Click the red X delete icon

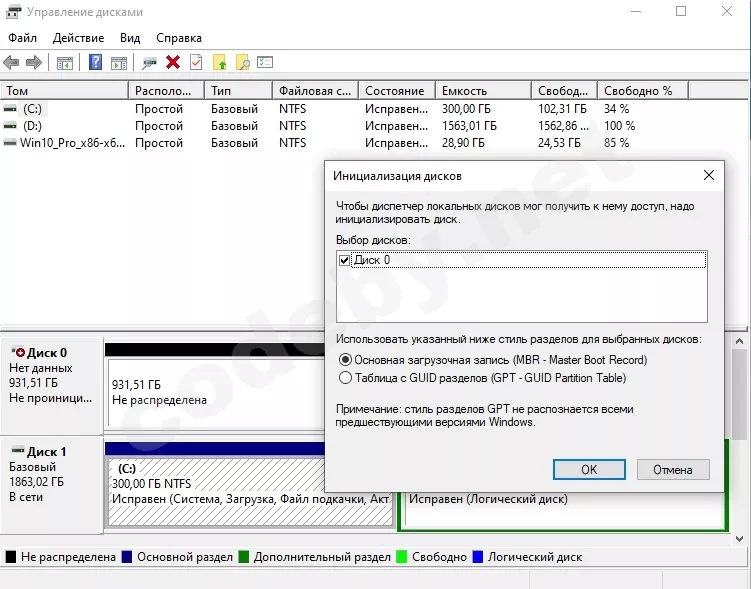click(173, 62)
